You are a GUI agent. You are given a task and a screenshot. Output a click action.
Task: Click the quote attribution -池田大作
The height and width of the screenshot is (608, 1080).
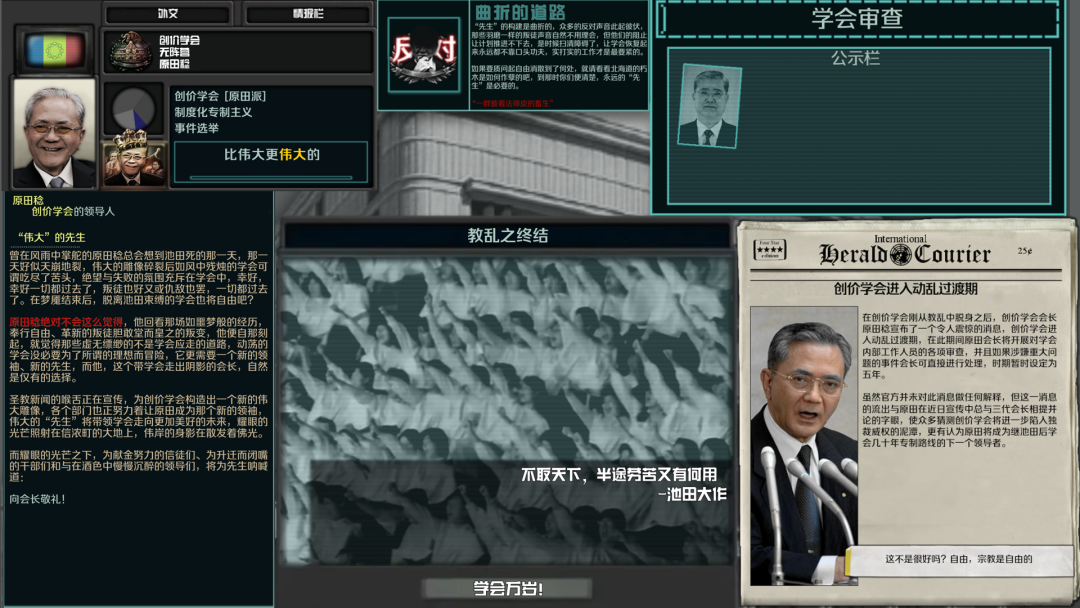point(692,494)
